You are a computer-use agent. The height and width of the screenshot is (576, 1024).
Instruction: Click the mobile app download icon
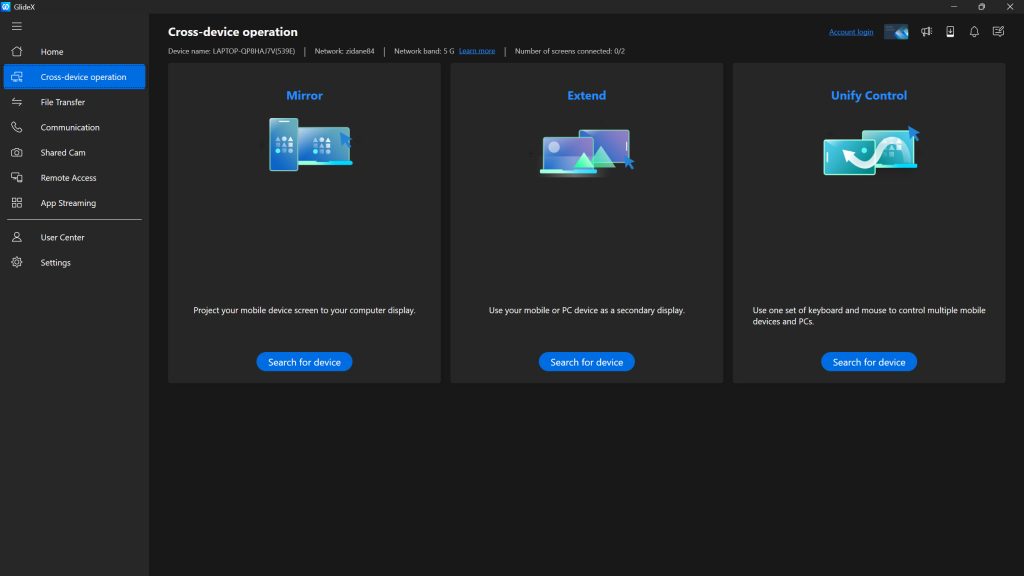coord(950,32)
